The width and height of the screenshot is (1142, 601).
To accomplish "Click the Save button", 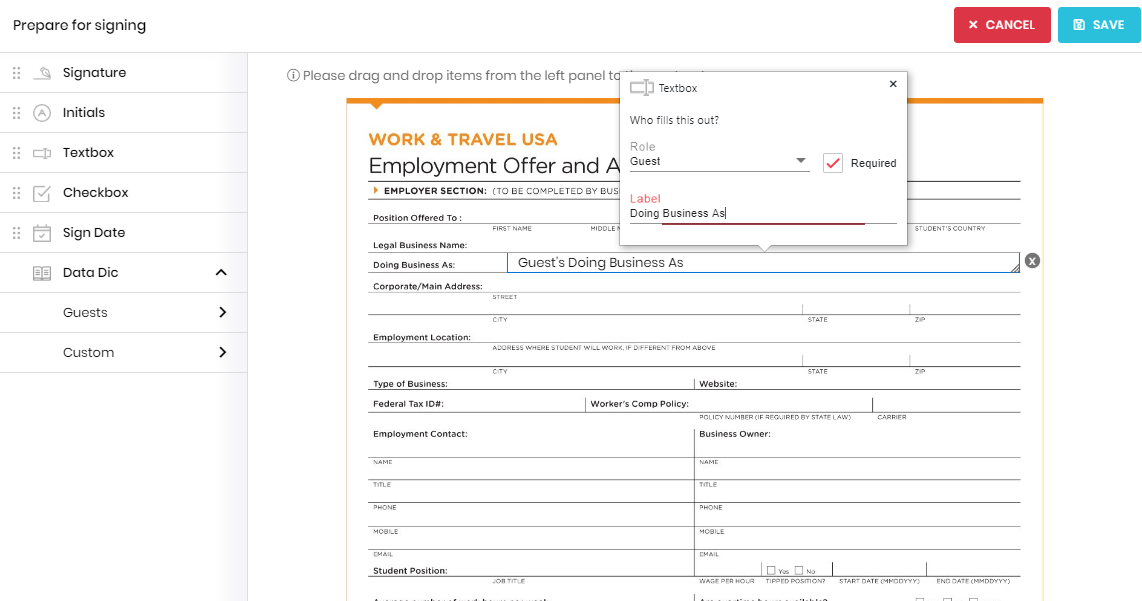I will click(x=1099, y=25).
